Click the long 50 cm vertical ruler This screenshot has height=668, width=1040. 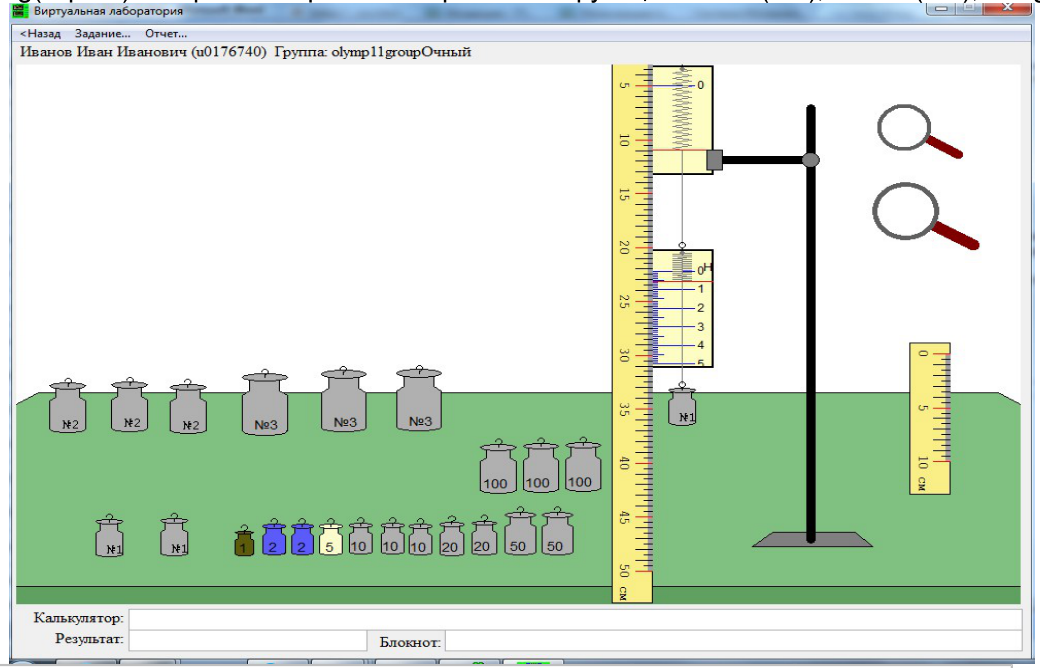coord(632,333)
